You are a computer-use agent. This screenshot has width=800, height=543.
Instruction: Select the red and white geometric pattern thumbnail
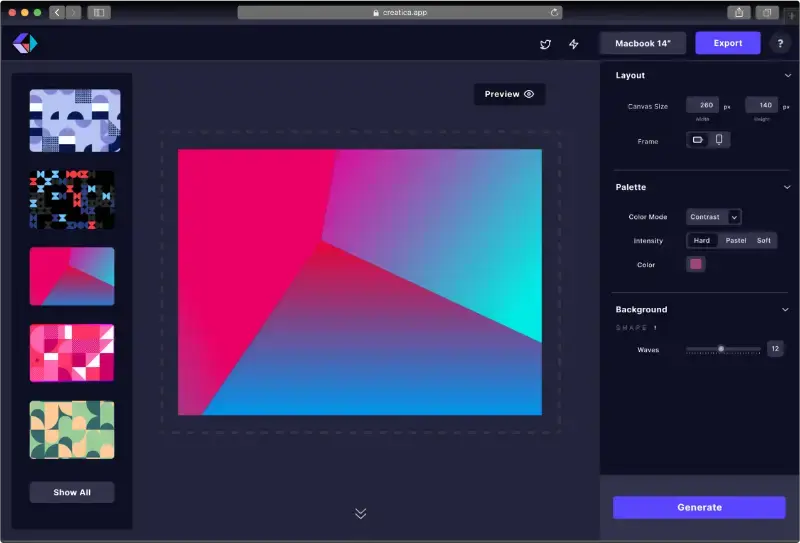(72, 353)
